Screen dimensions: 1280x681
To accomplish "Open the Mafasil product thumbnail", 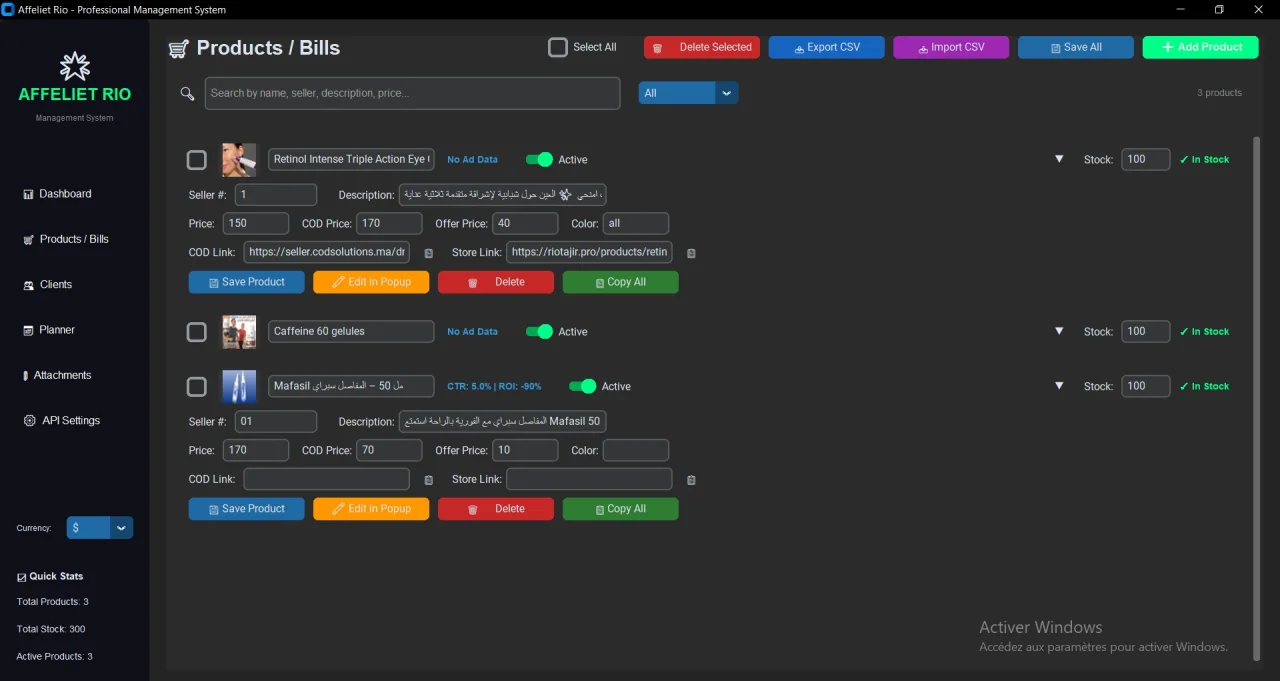I will [x=239, y=387].
